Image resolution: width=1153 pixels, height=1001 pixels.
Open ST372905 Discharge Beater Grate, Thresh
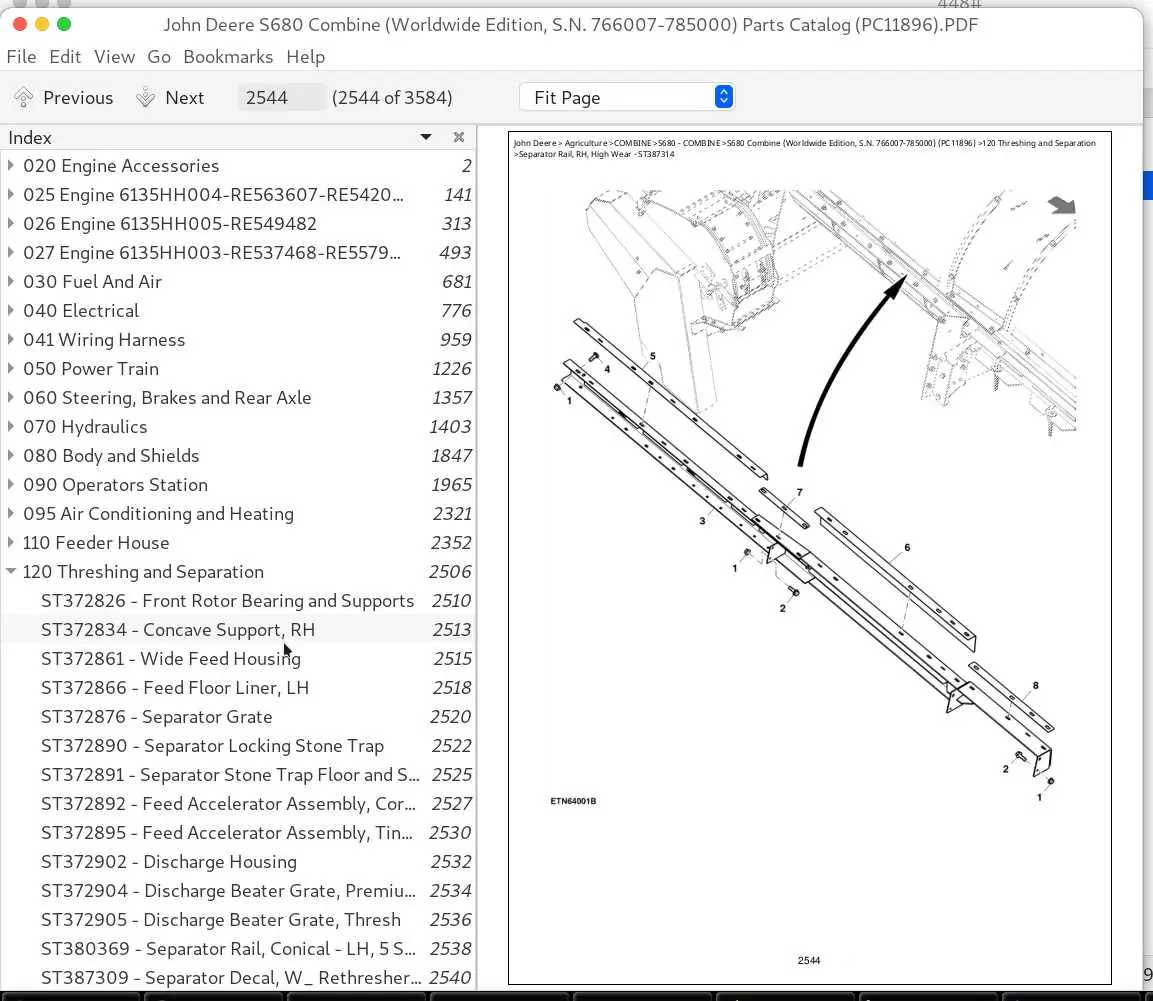238,920
